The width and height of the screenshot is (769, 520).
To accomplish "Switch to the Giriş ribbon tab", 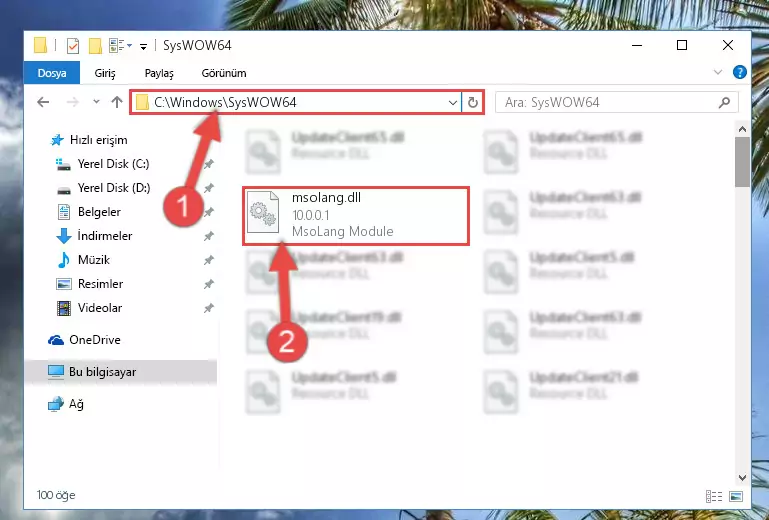I will pyautogui.click(x=104, y=73).
